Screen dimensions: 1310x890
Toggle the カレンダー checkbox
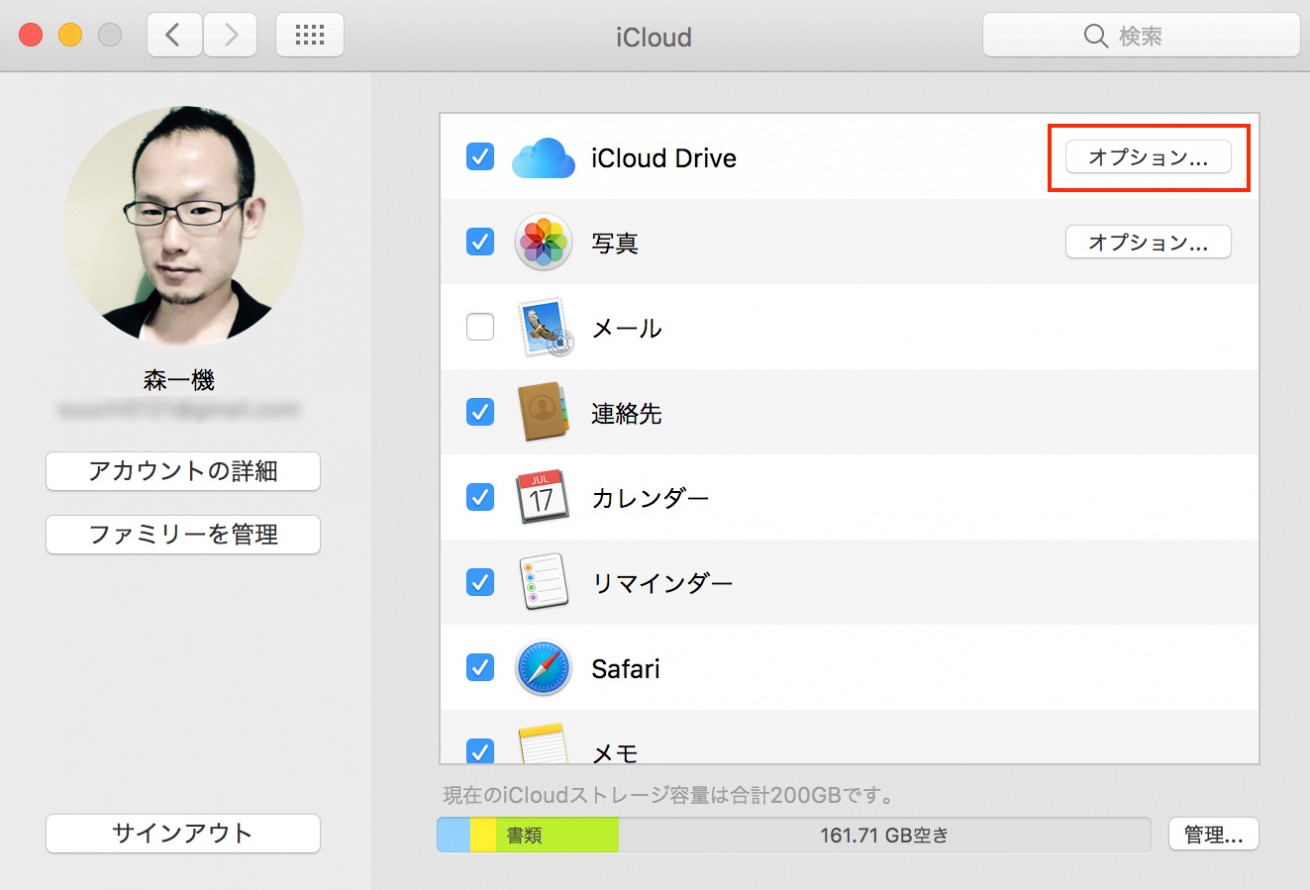[x=480, y=497]
